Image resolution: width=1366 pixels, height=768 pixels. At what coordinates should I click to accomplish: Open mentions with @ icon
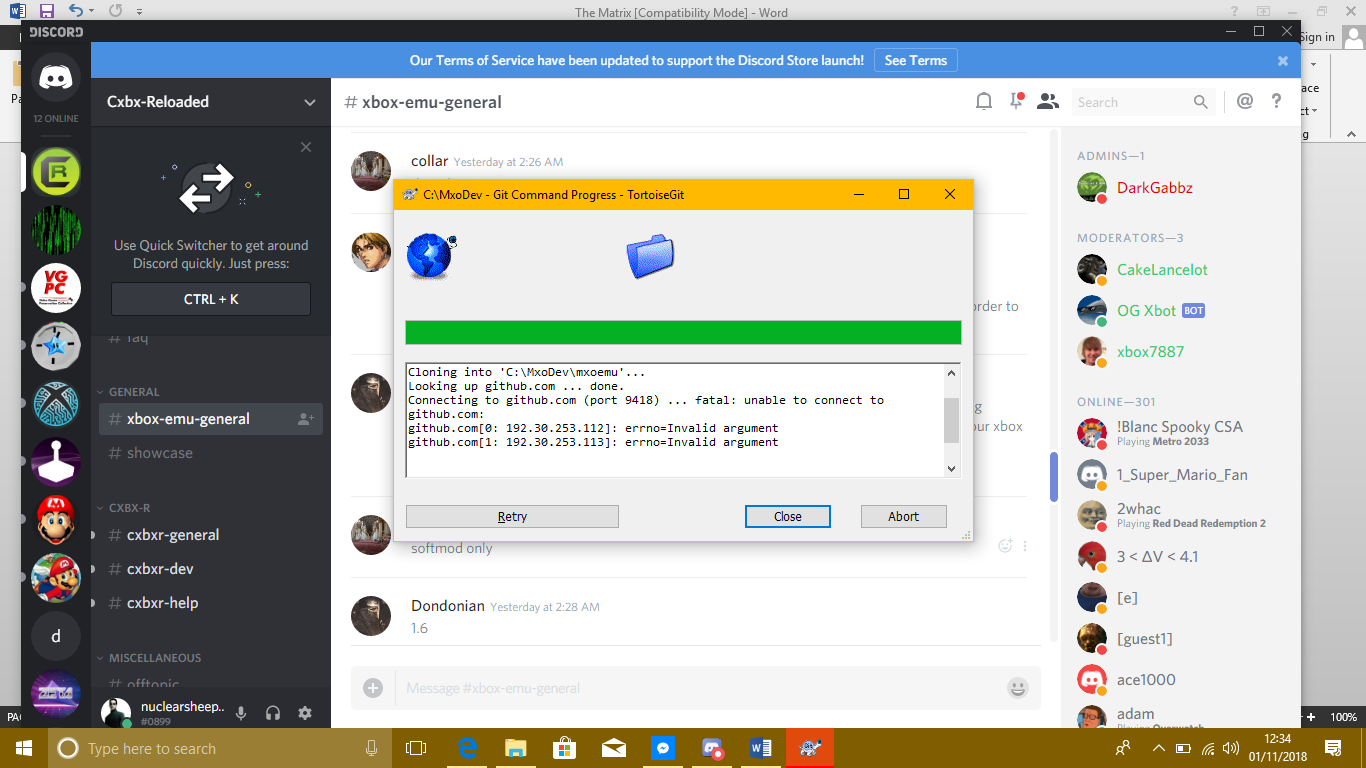[1245, 101]
